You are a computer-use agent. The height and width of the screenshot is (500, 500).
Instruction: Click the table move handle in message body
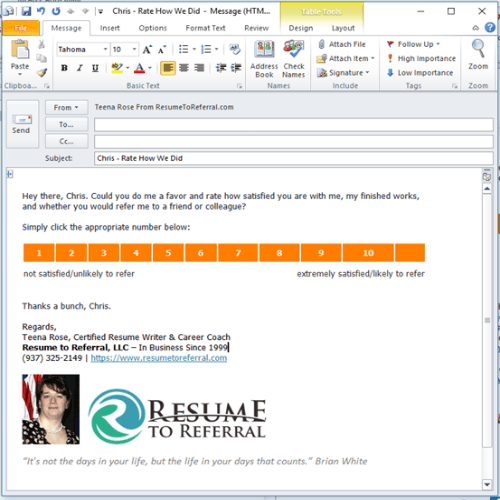(10, 174)
